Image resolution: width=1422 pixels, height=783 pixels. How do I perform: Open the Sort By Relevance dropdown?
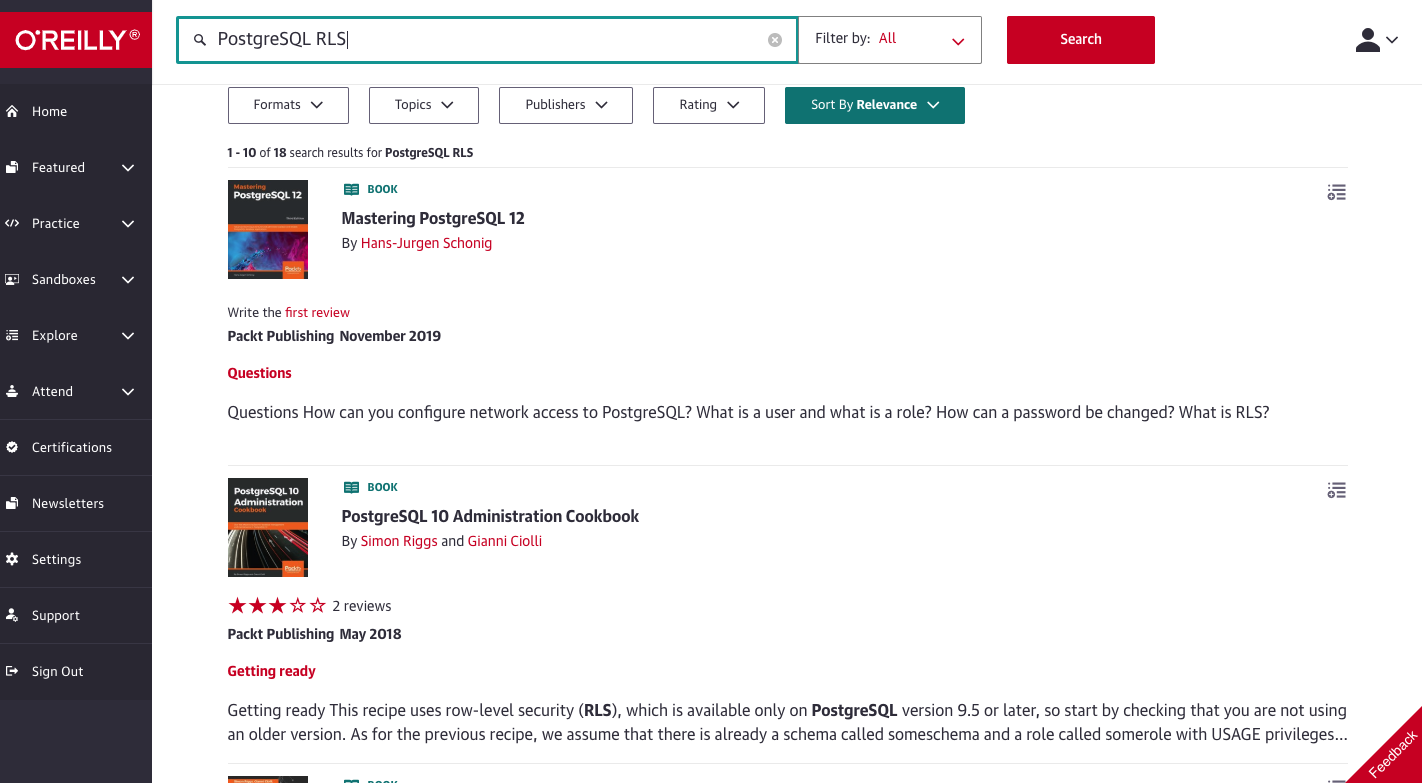tap(875, 105)
